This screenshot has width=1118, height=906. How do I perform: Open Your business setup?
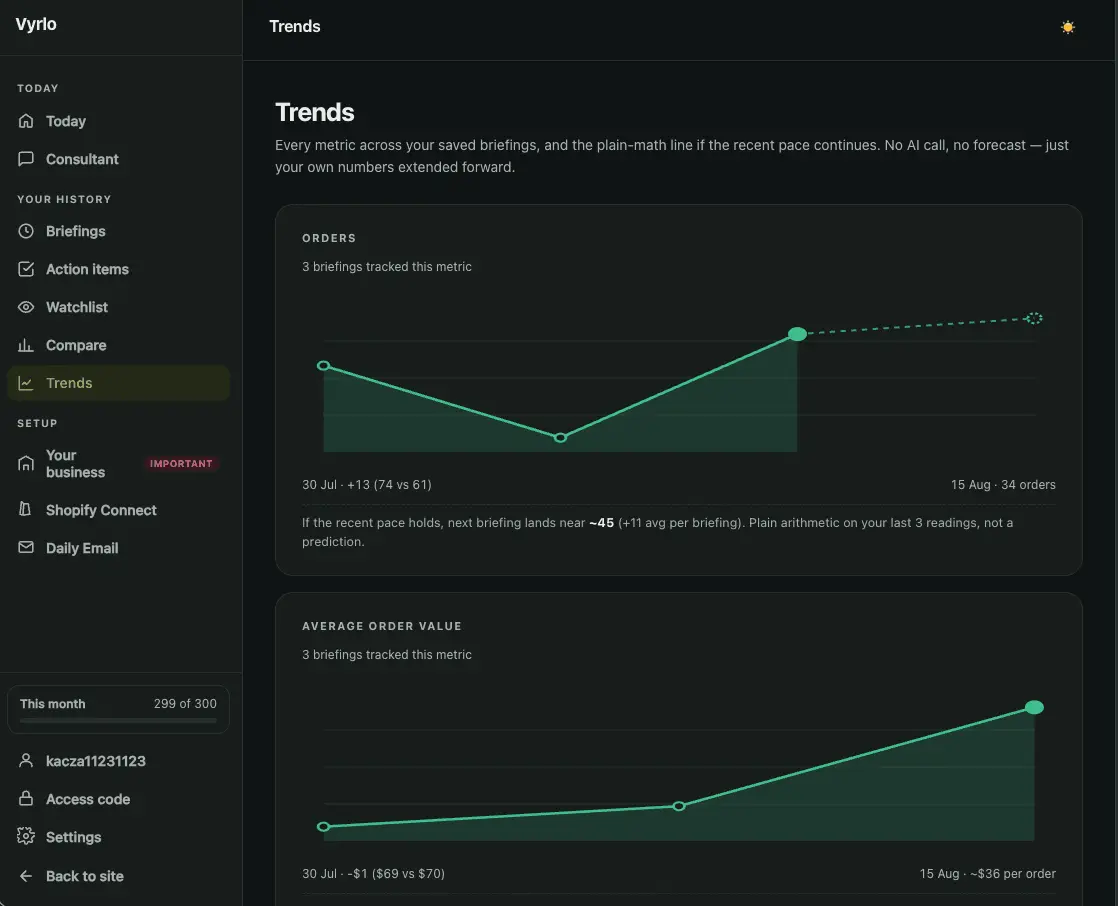point(75,463)
